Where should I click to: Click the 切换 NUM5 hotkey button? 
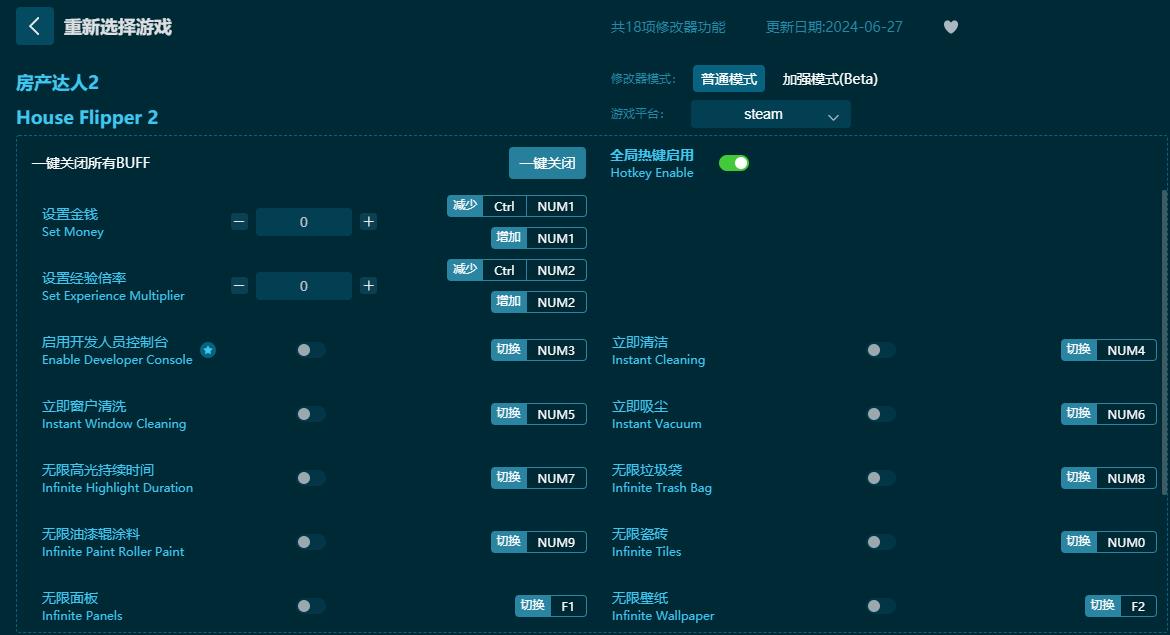[x=539, y=414]
